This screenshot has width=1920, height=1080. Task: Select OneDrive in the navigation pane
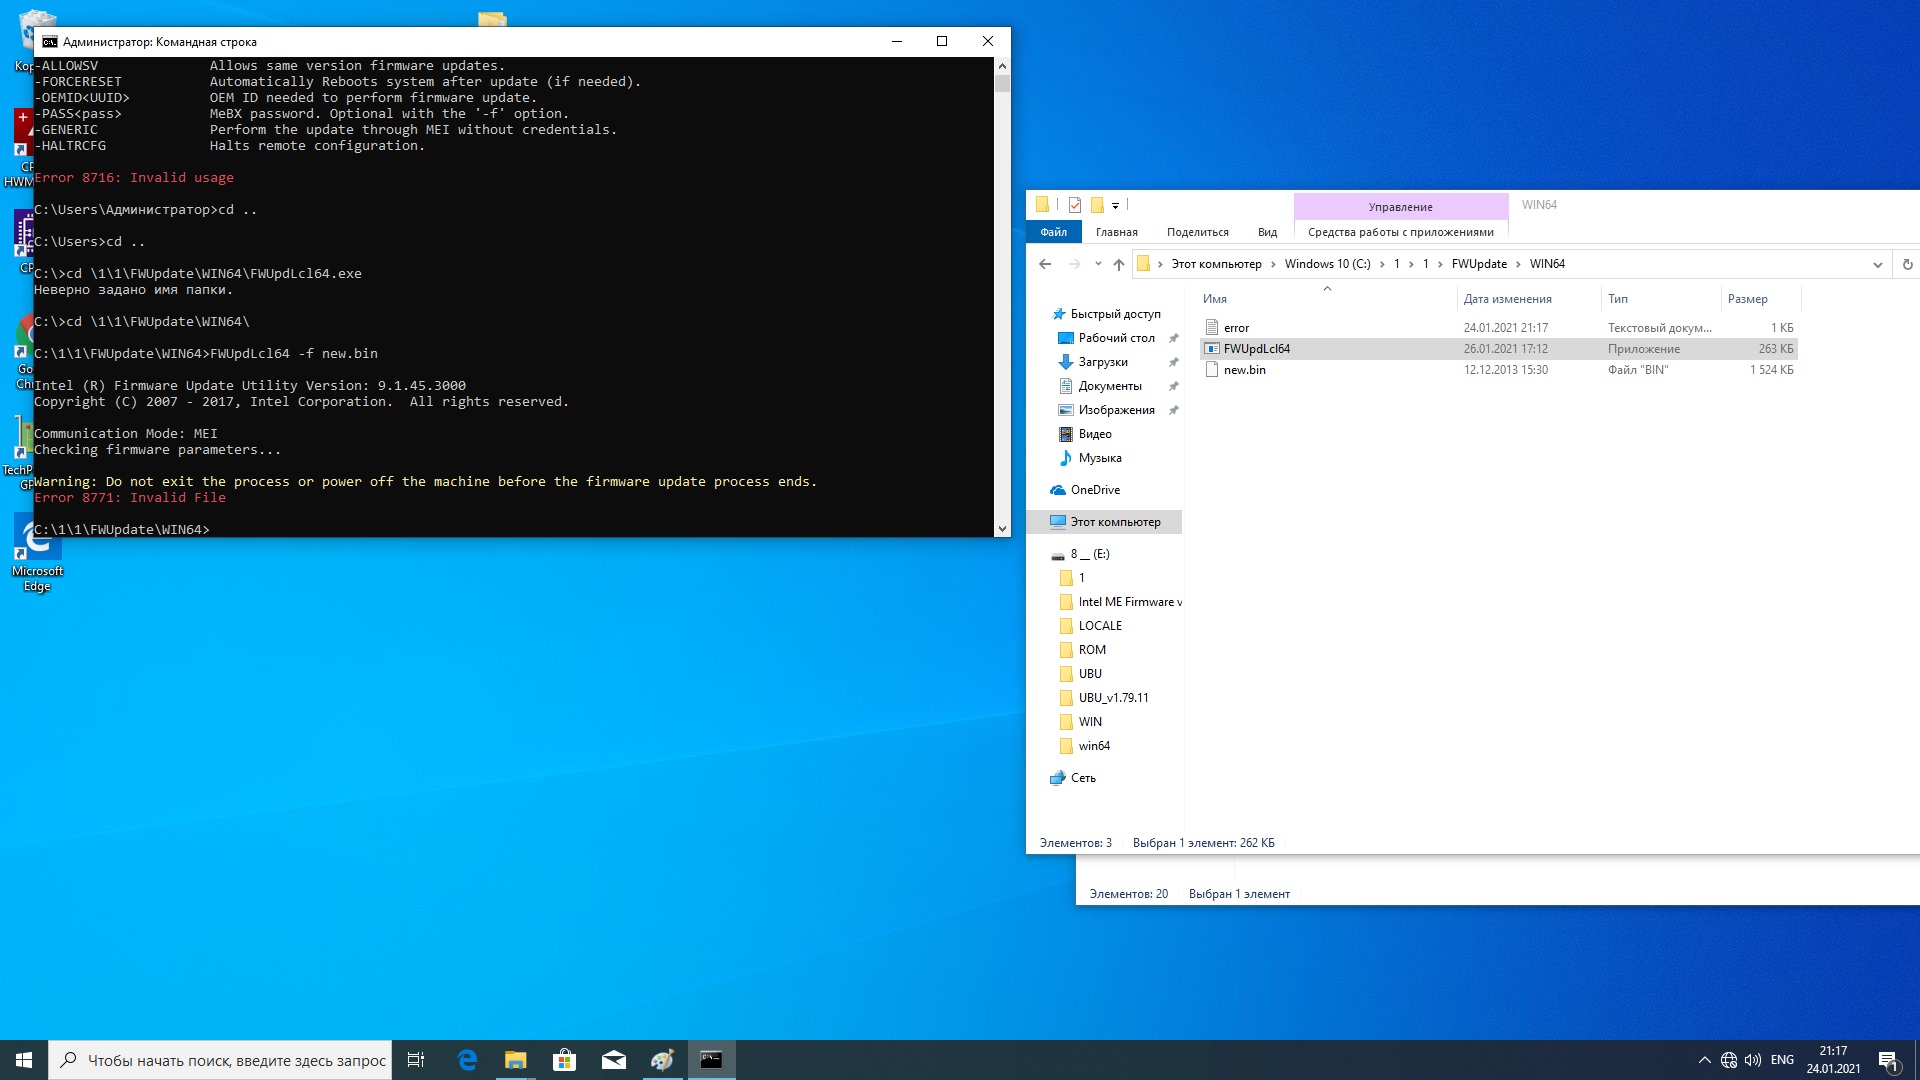click(x=1095, y=490)
